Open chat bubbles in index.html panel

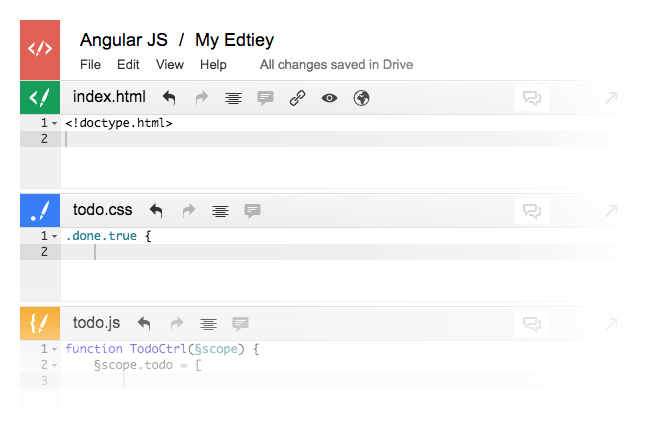pos(532,98)
